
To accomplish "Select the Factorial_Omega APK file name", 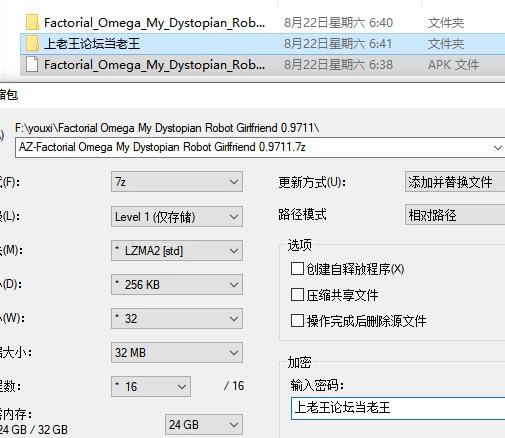I will pyautogui.click(x=154, y=65).
